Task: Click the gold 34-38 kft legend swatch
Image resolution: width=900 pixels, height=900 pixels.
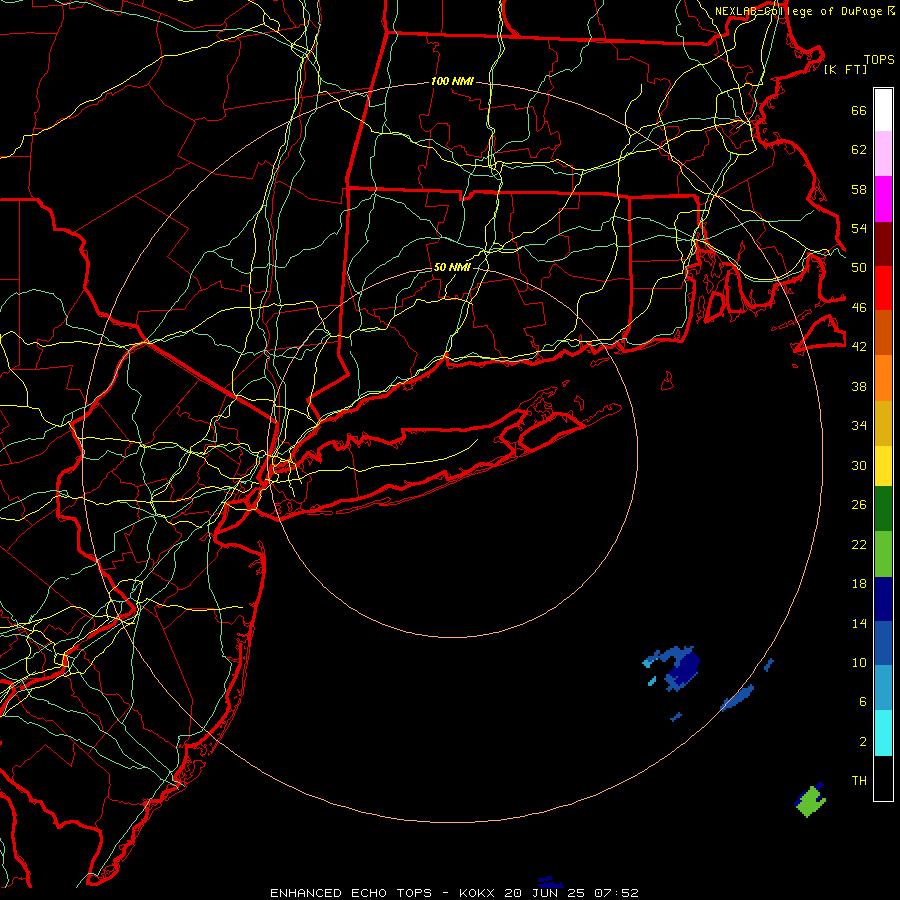Action: (x=883, y=423)
